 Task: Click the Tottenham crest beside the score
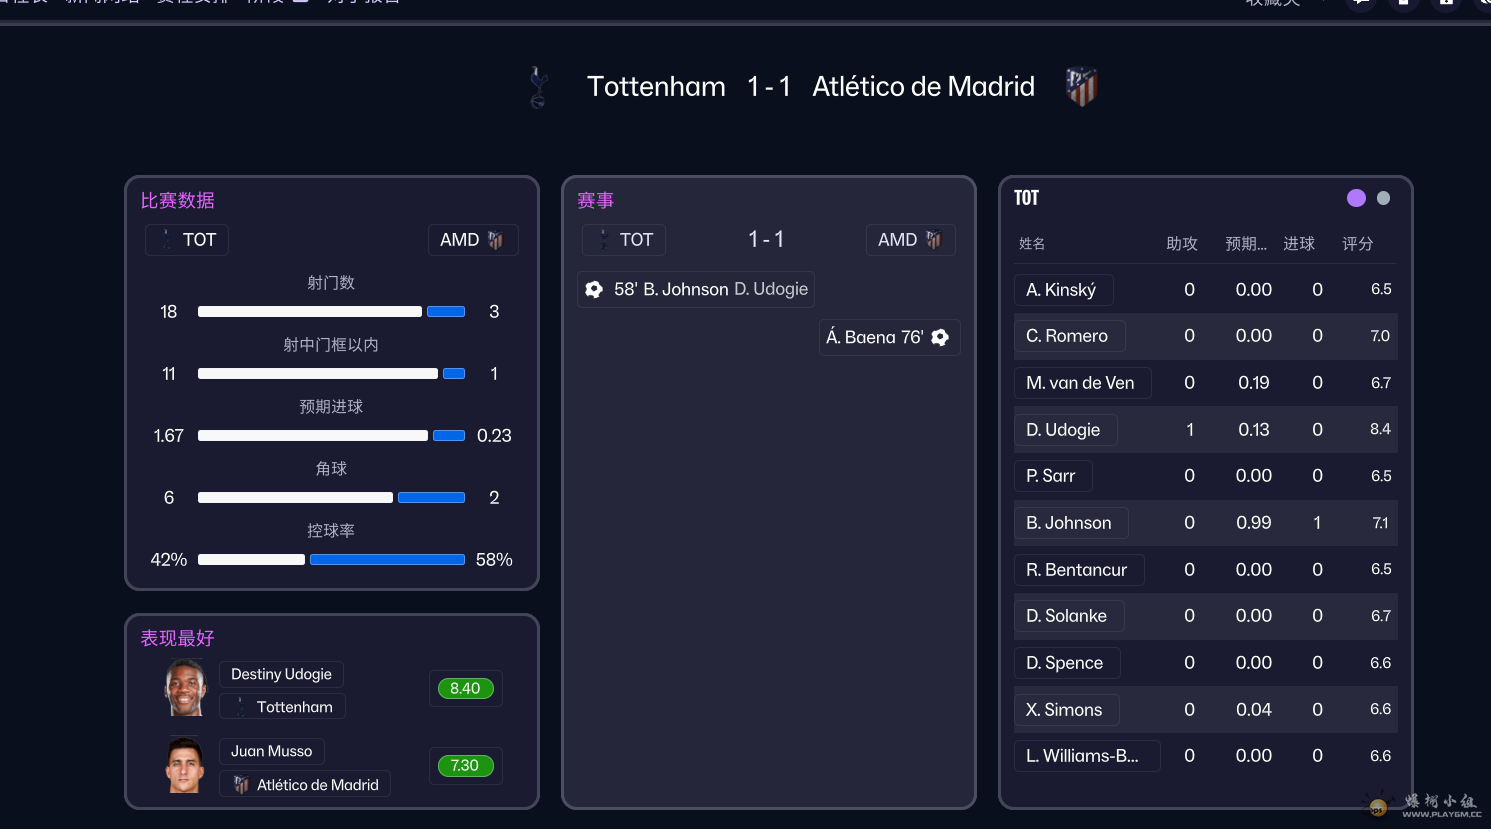coord(538,87)
